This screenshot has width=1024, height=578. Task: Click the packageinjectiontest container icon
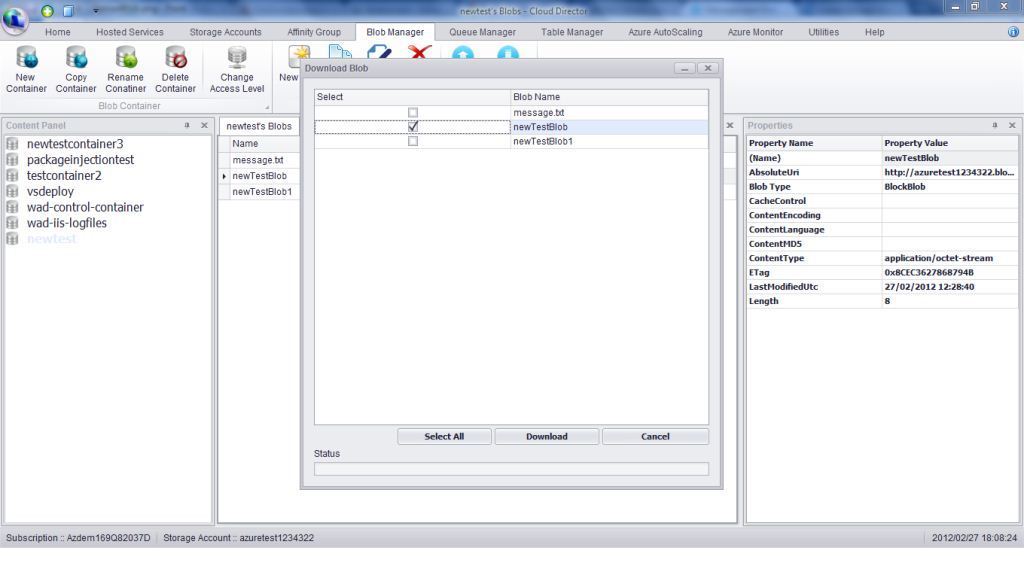(x=12, y=159)
